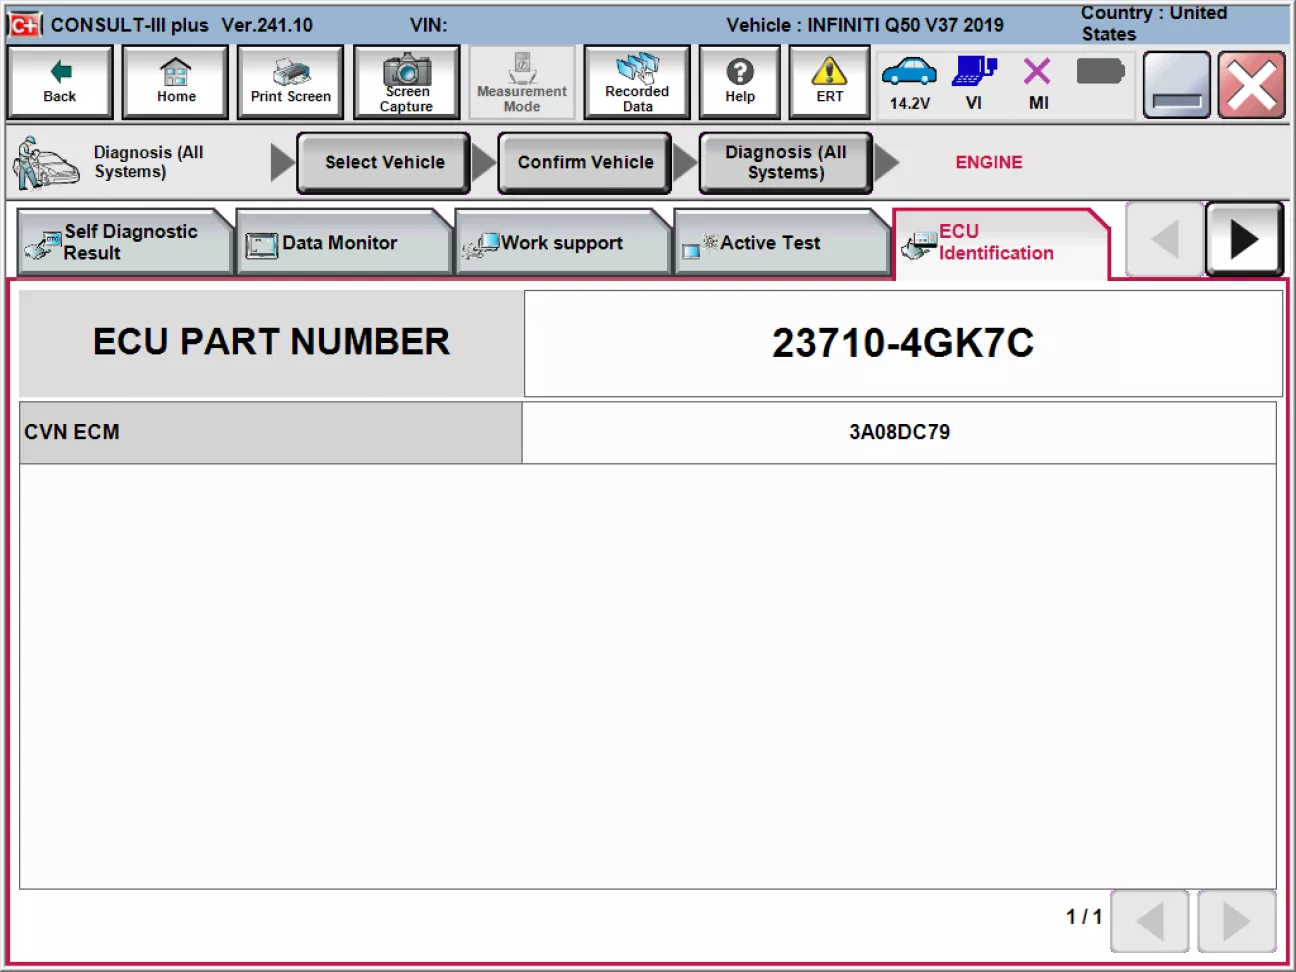Go to previous page arrow at bottom
Image resolution: width=1296 pixels, height=972 pixels.
coord(1150,921)
